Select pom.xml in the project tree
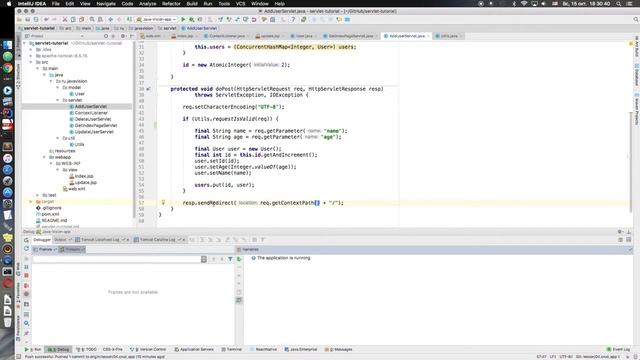Screen dimensions: 640x360 (x=50, y=214)
